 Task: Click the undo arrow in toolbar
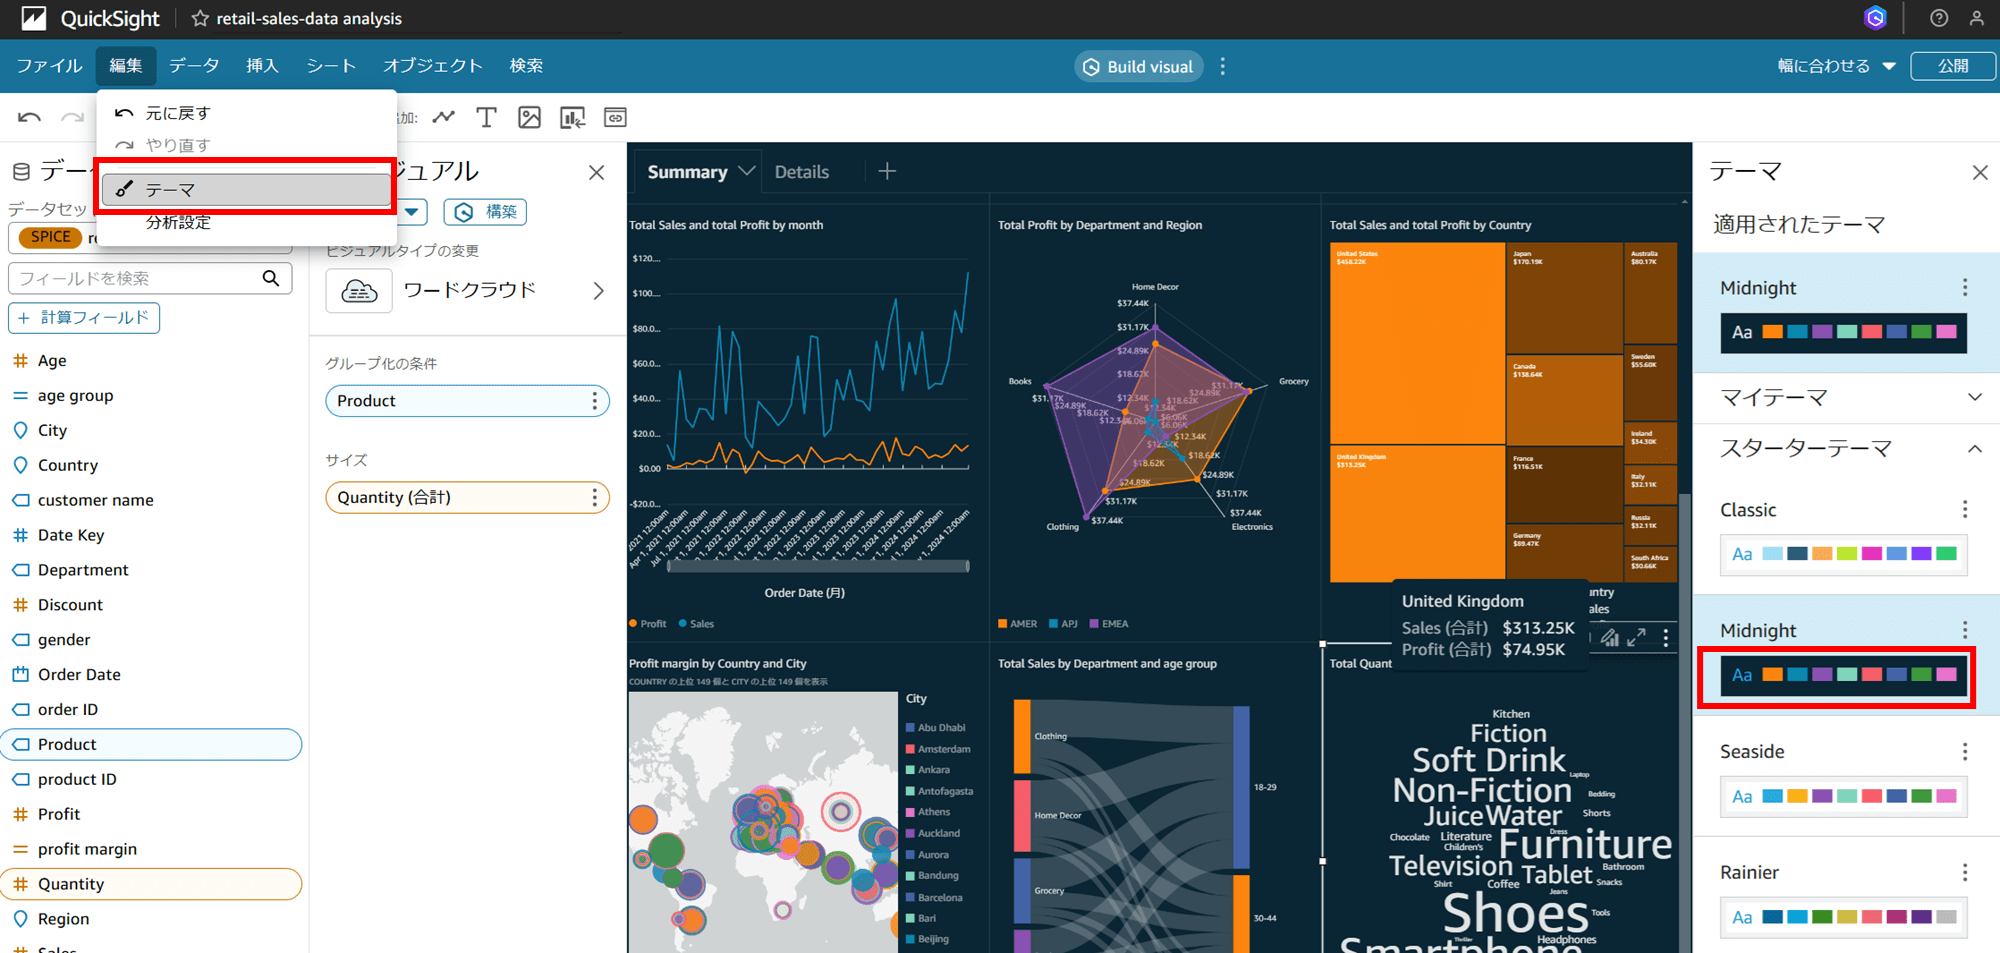click(29, 117)
